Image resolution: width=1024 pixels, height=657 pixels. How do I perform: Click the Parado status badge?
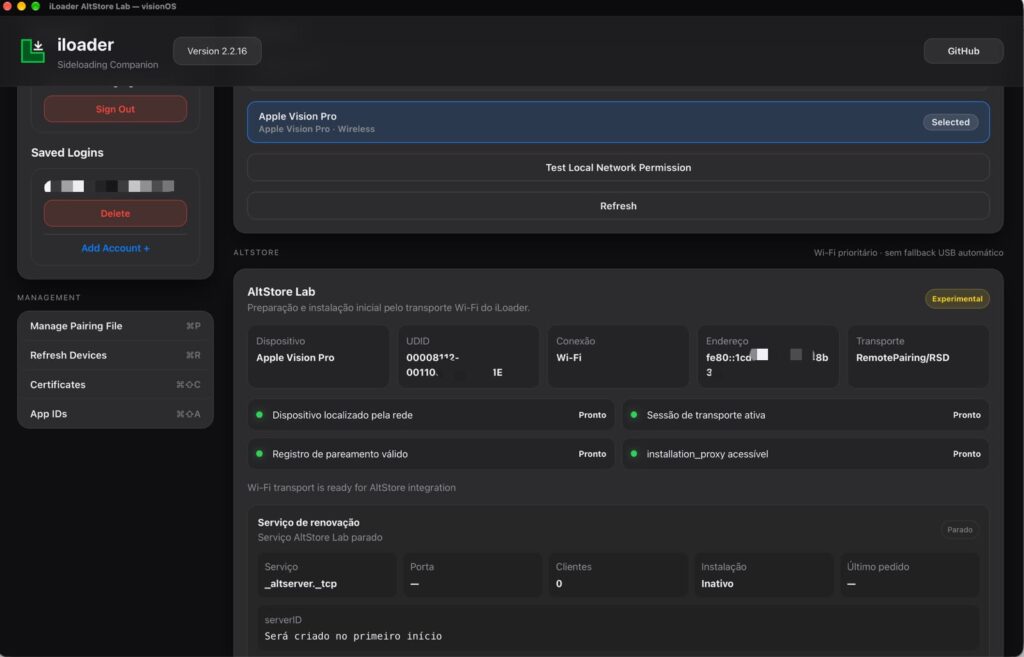click(x=959, y=530)
